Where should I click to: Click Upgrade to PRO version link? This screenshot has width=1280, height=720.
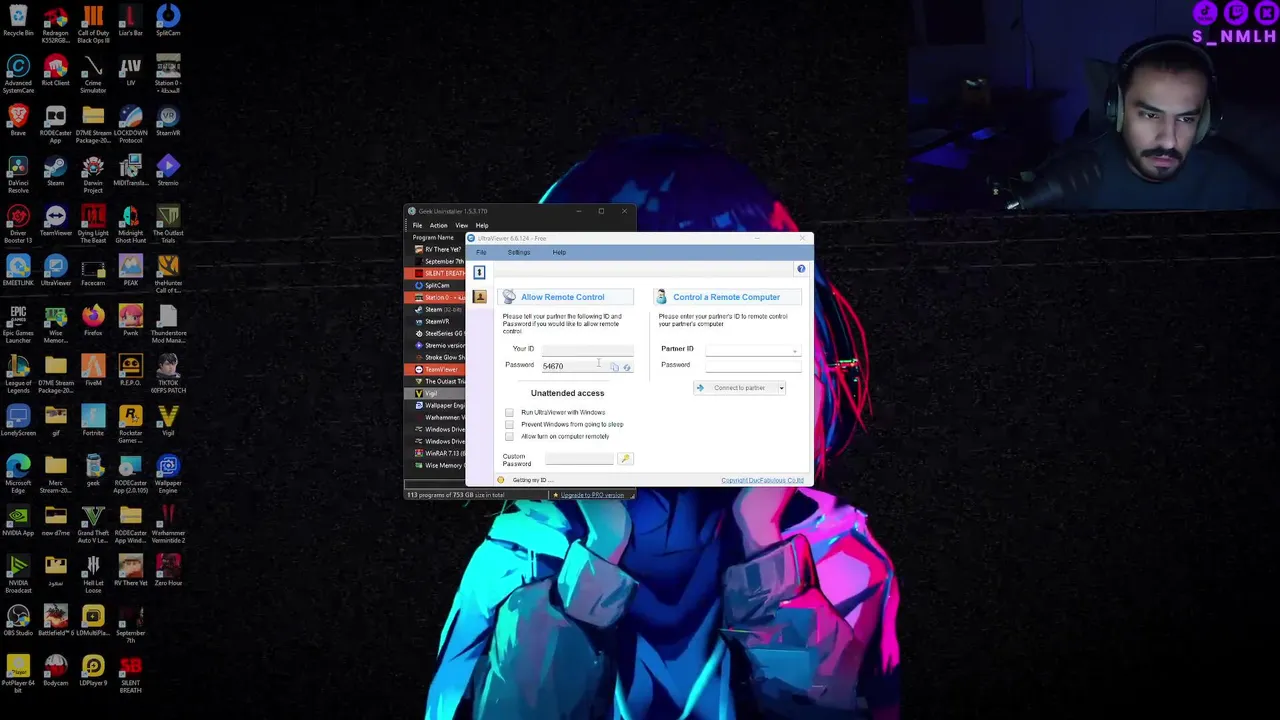tap(592, 495)
